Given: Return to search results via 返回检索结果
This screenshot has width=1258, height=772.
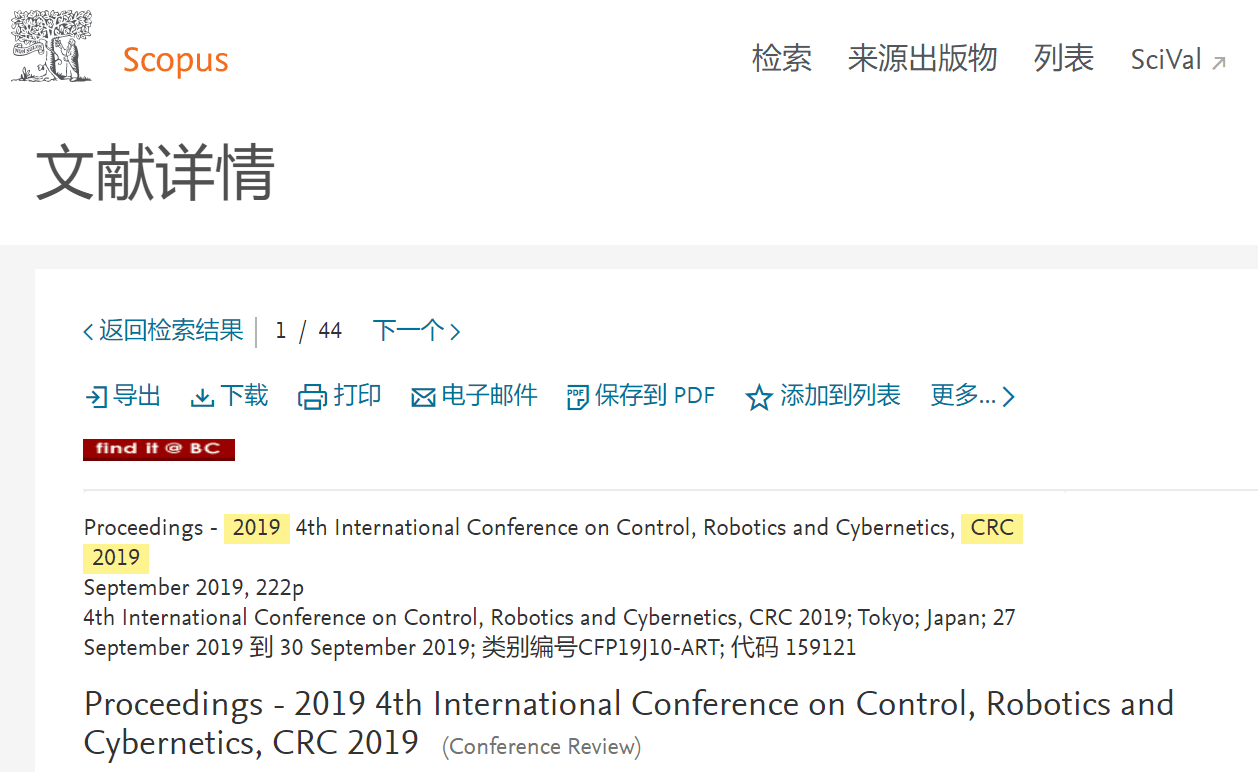Looking at the screenshot, I should click(x=171, y=330).
